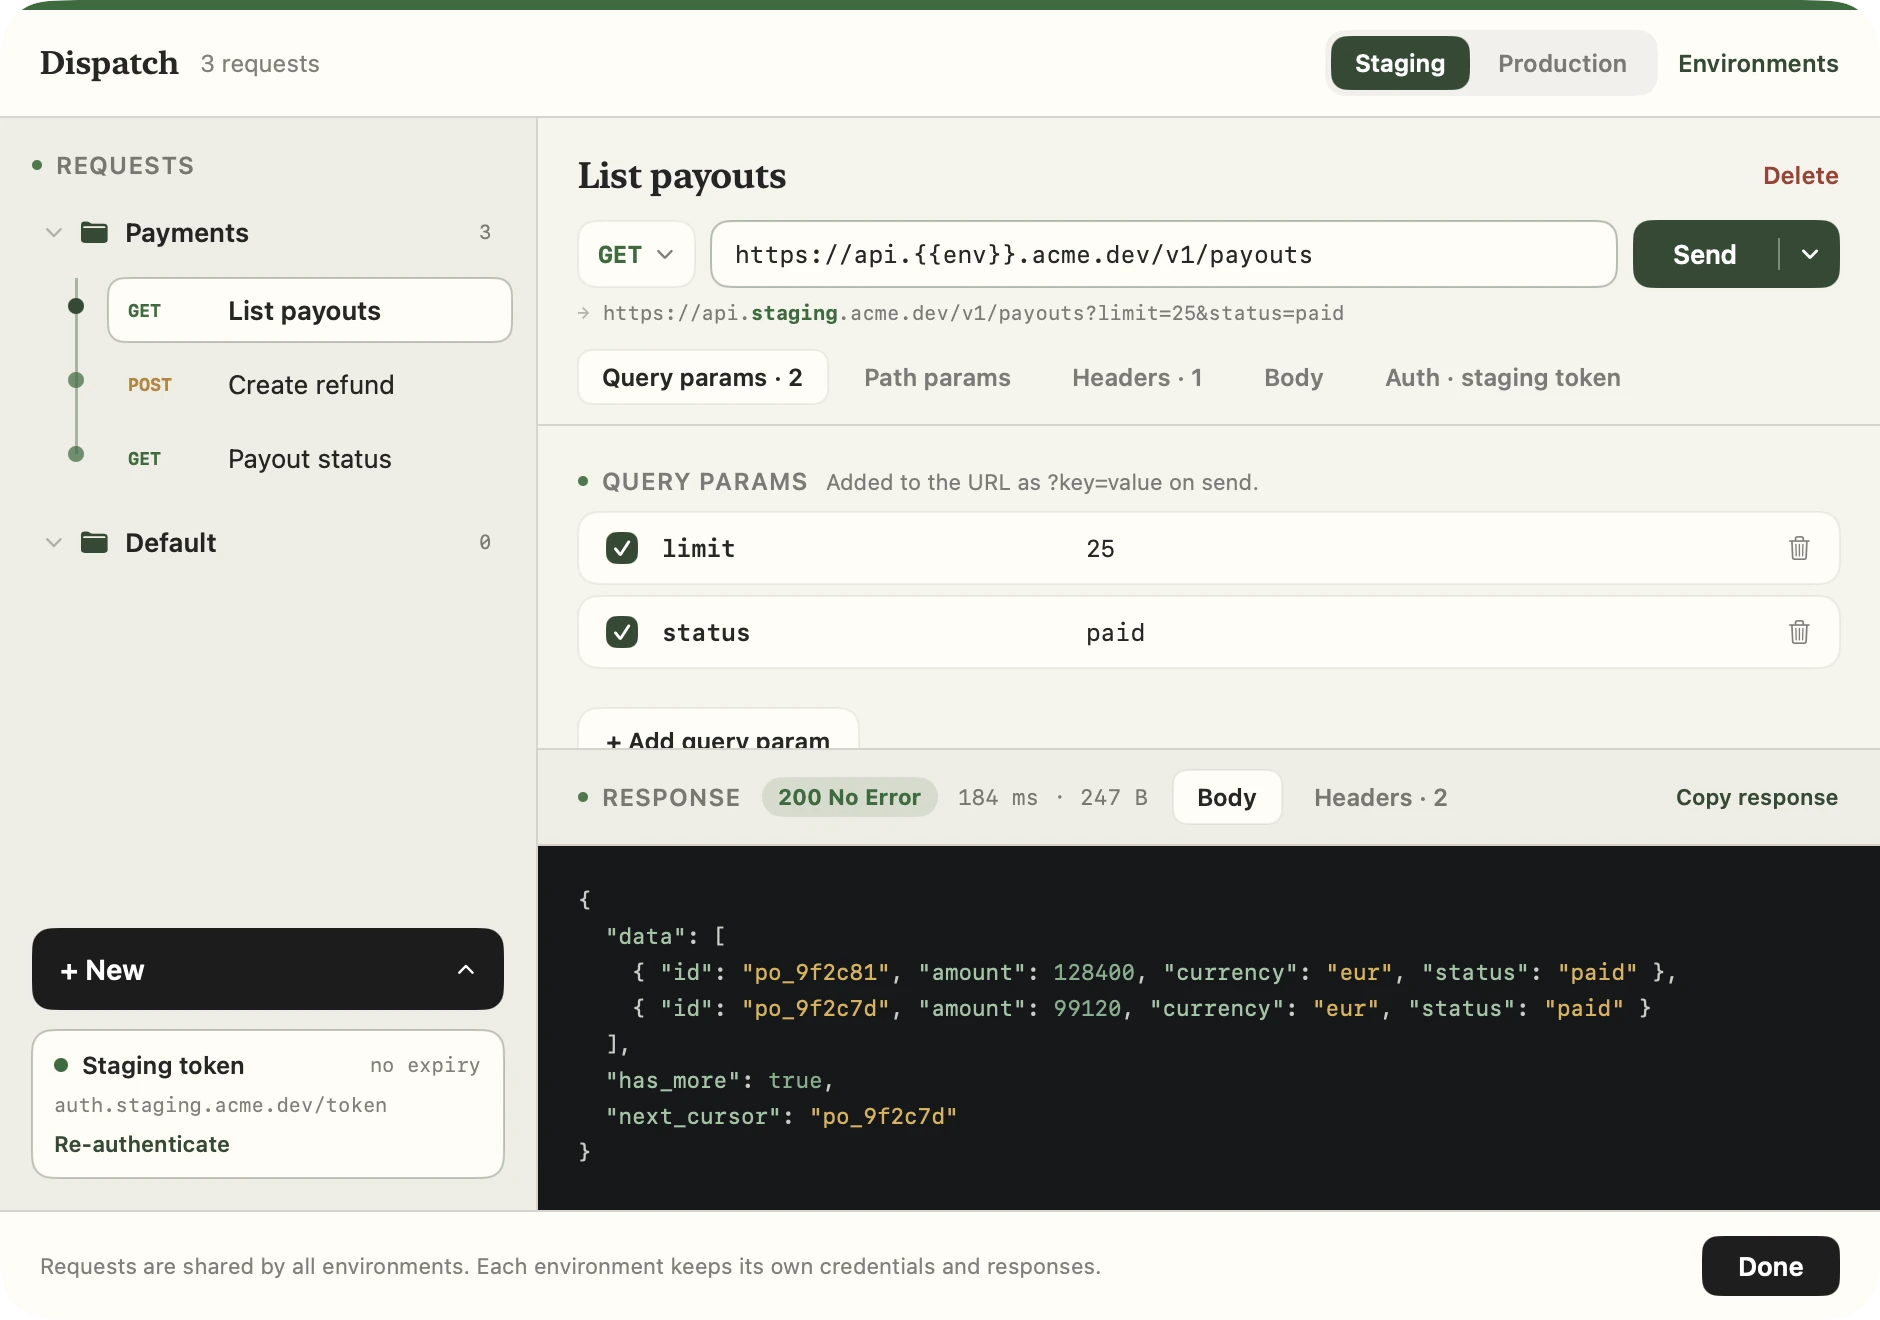Image resolution: width=1880 pixels, height=1320 pixels.
Task: Open the Headers · 1 request tab
Action: coord(1137,377)
